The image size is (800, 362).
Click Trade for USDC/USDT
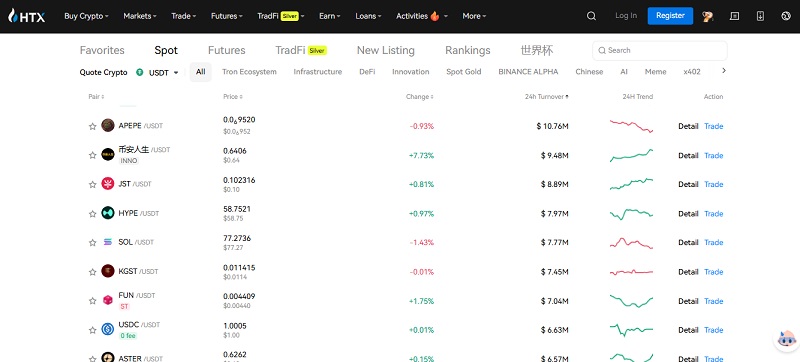(x=714, y=330)
